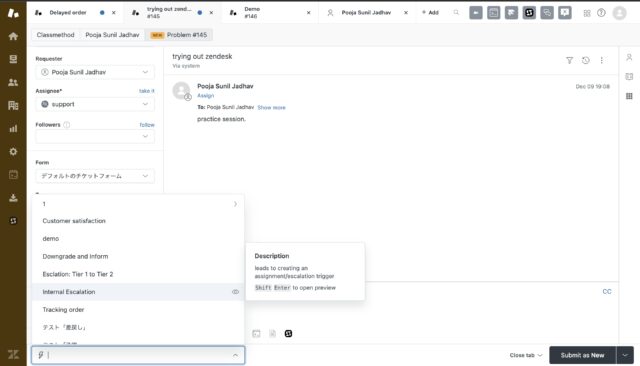This screenshot has height=366, width=640.
Task: Open Admin gear icon in sidebar
Action: point(13,152)
